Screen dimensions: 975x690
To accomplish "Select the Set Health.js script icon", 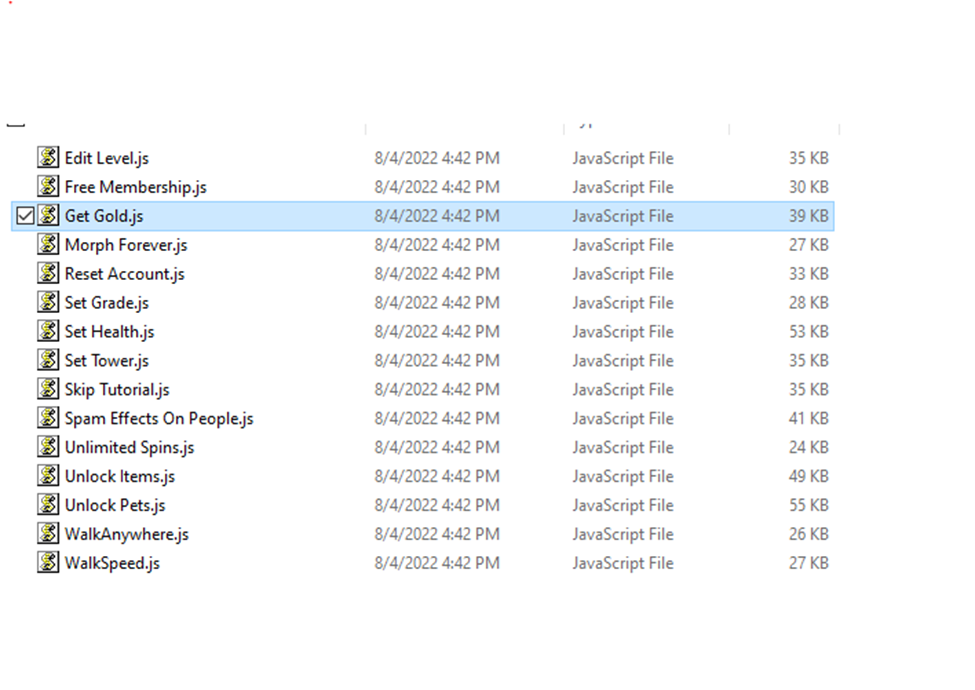I will coord(48,332).
